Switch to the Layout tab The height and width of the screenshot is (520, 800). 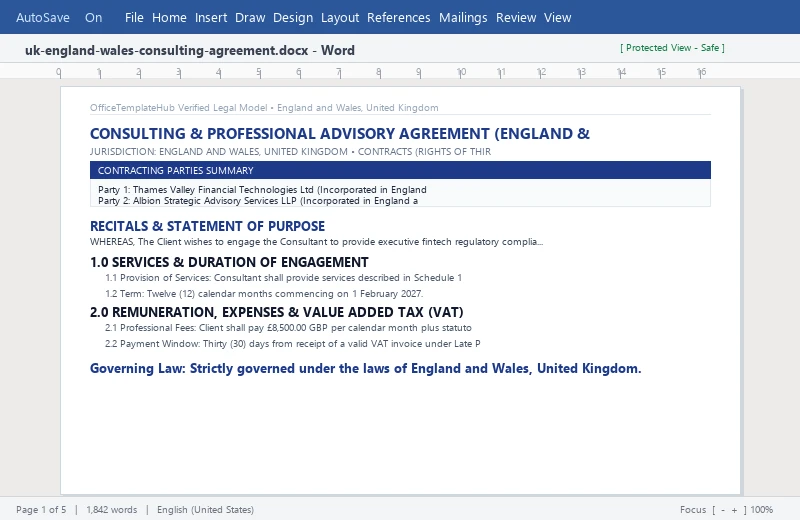pos(340,17)
